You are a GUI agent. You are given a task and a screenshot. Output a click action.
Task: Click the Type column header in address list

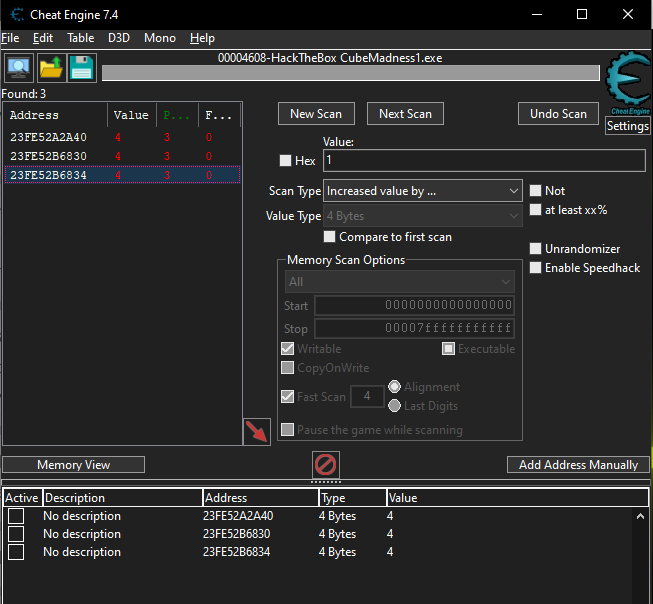pyautogui.click(x=353, y=498)
